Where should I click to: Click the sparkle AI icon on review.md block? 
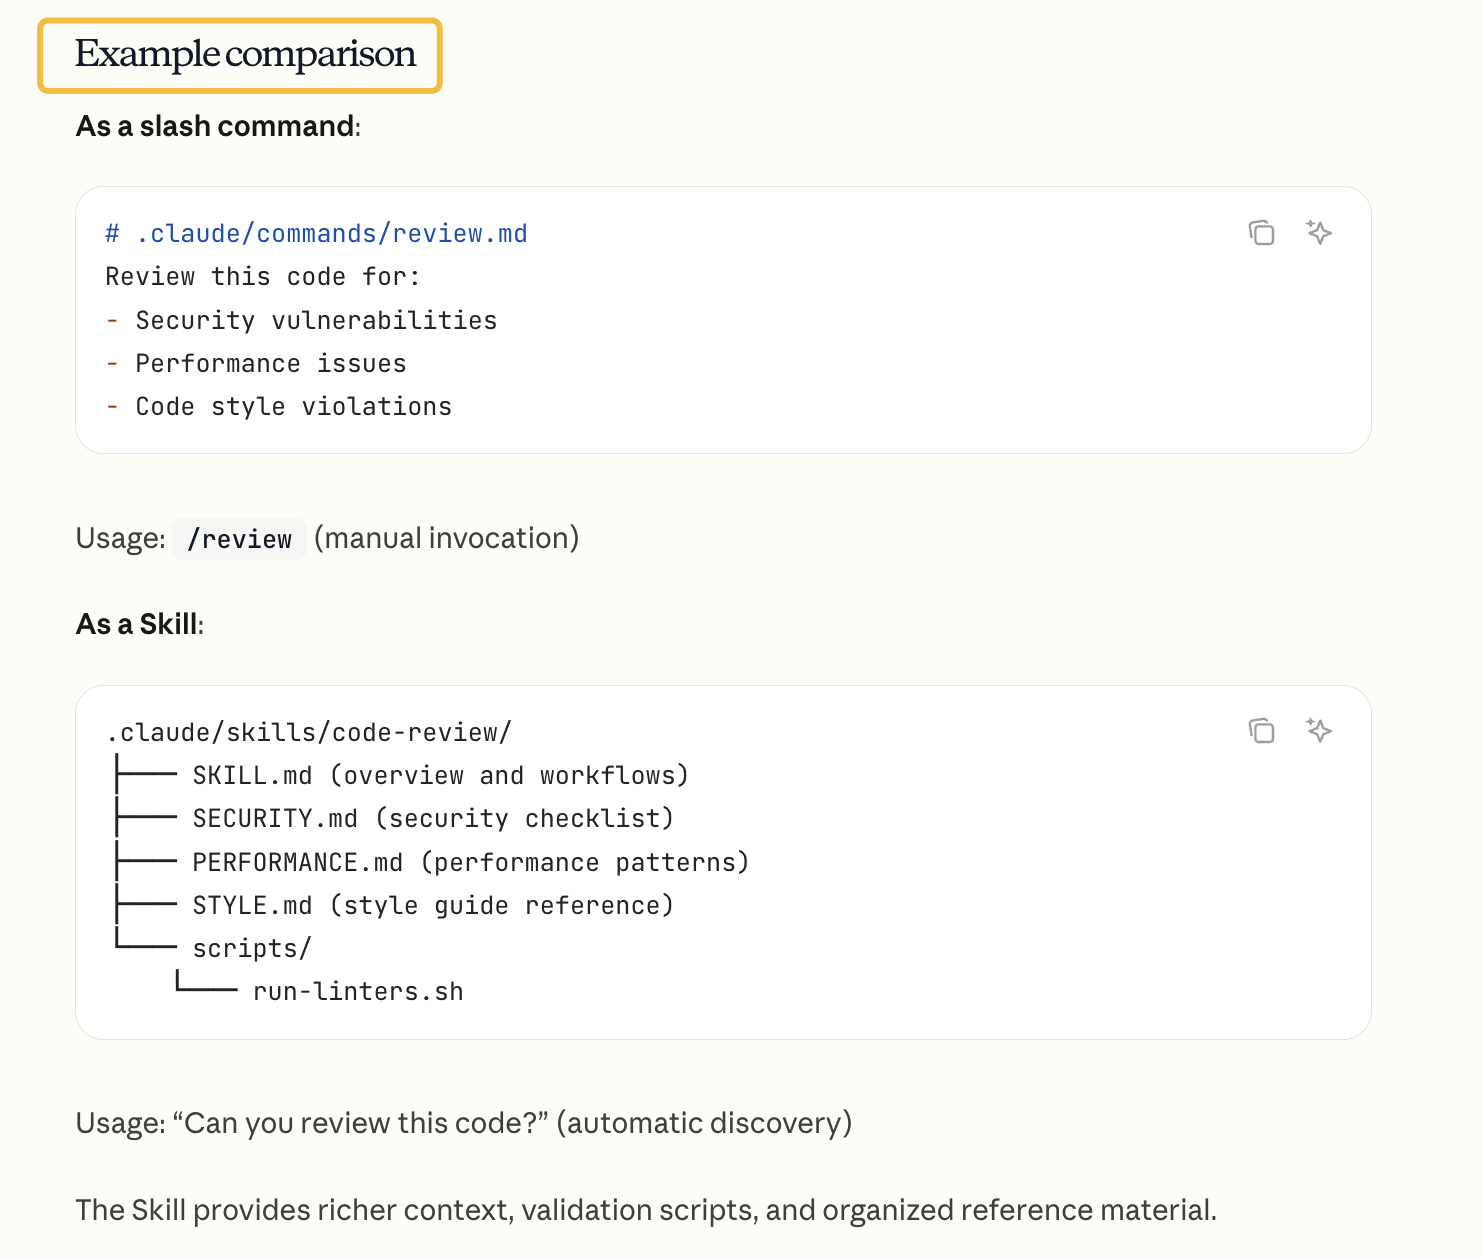pos(1319,233)
